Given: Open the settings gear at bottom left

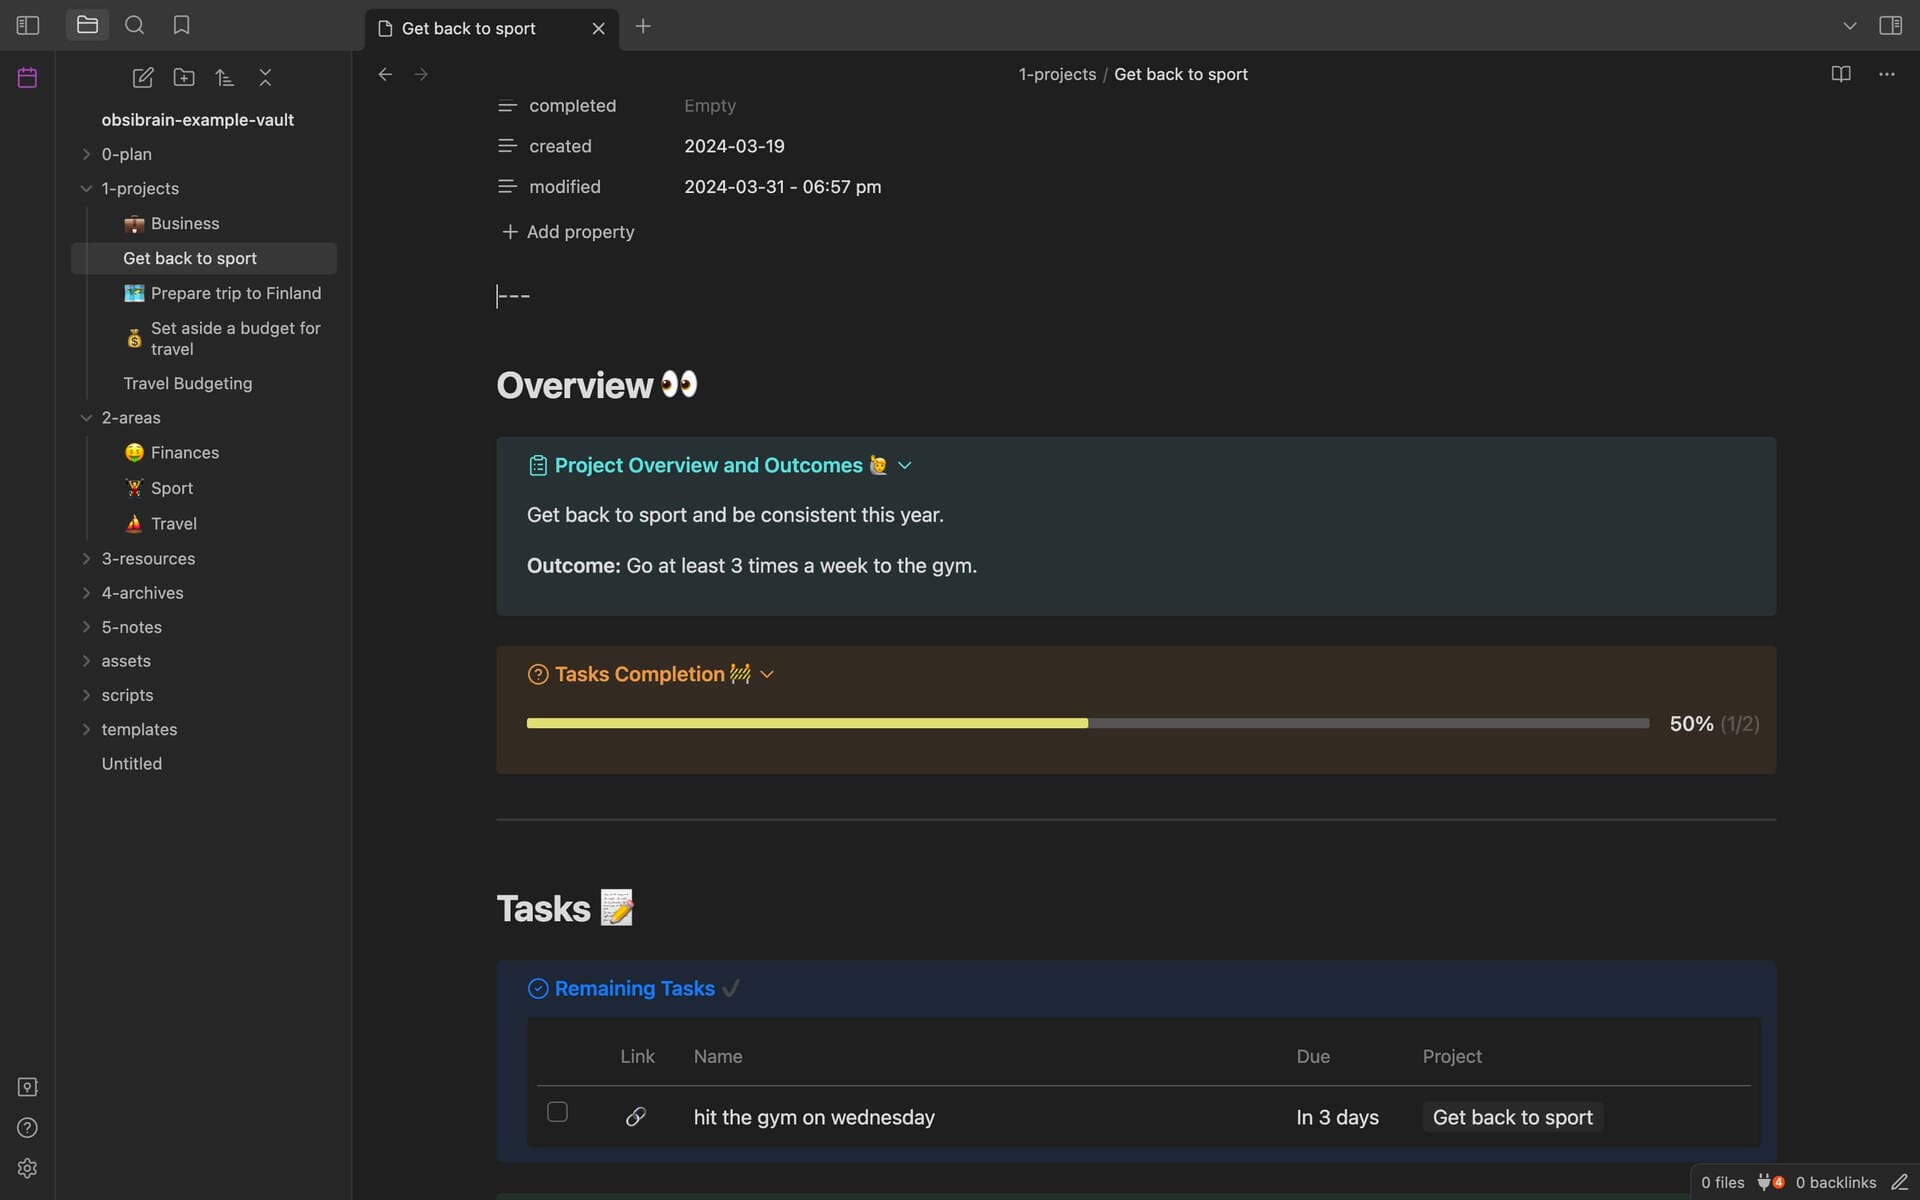Looking at the screenshot, I should (x=27, y=1168).
